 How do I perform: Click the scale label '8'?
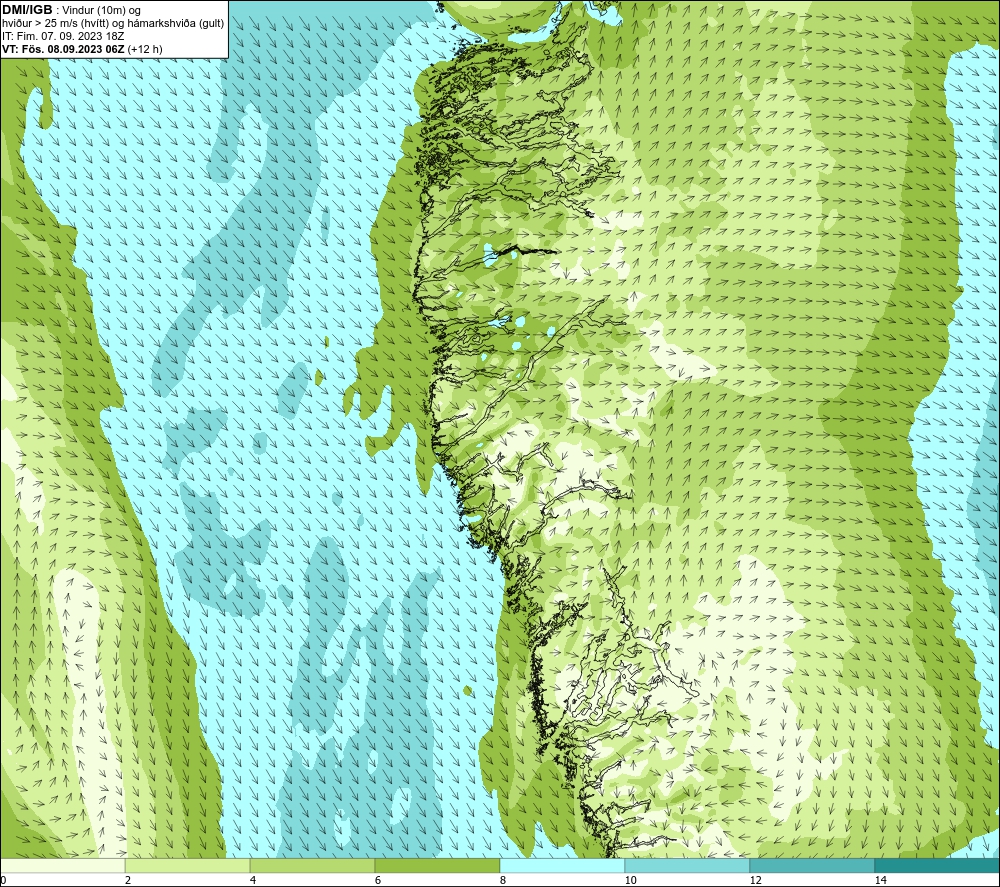(503, 880)
